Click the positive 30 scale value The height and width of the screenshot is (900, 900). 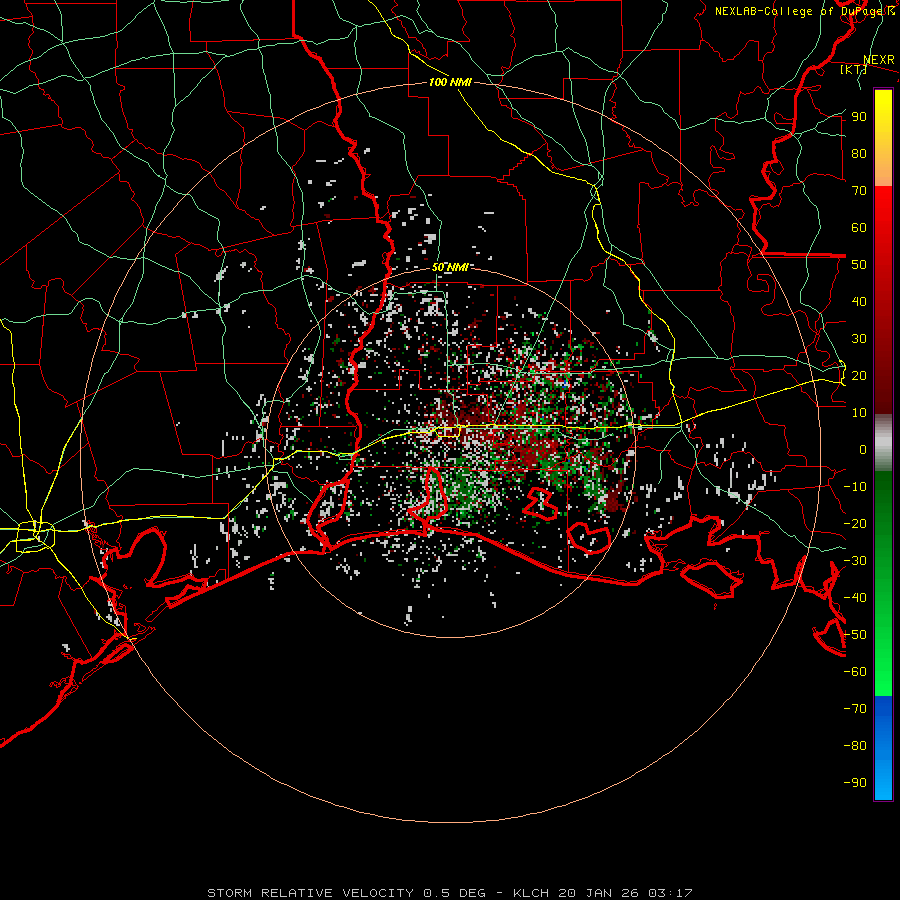click(x=859, y=339)
